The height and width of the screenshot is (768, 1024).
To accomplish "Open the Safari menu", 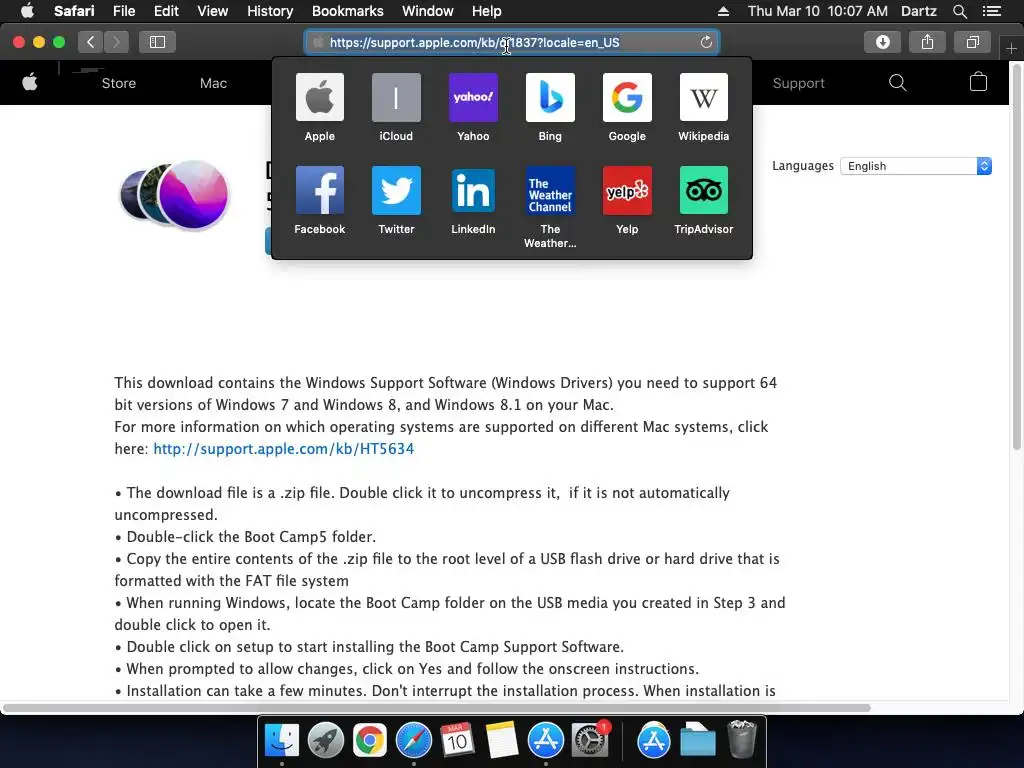I will point(74,11).
